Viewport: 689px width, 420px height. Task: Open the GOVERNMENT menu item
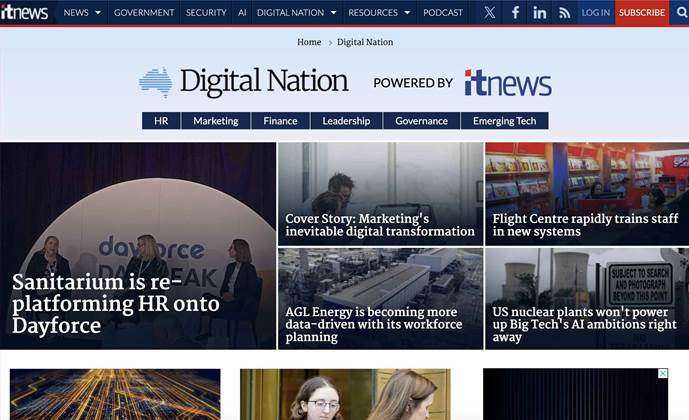[144, 13]
